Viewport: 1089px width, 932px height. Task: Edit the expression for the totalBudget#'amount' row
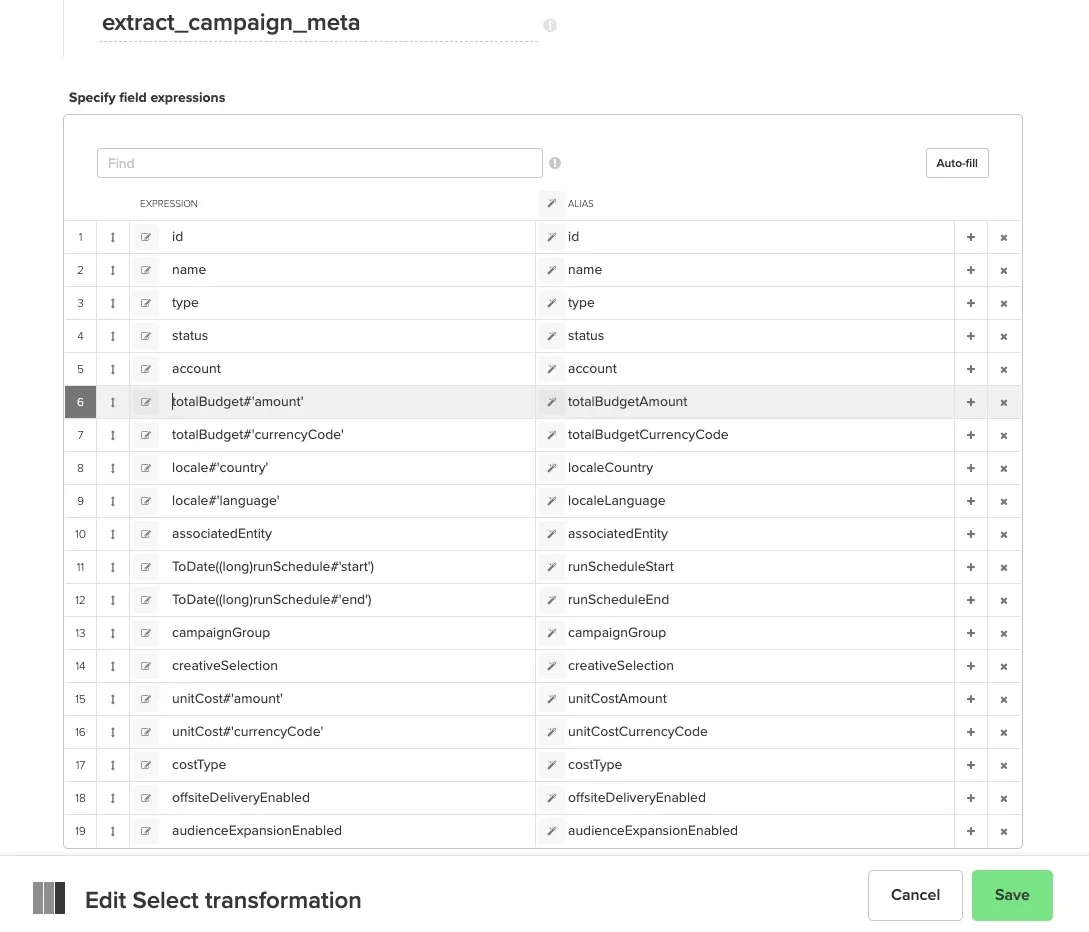(146, 401)
